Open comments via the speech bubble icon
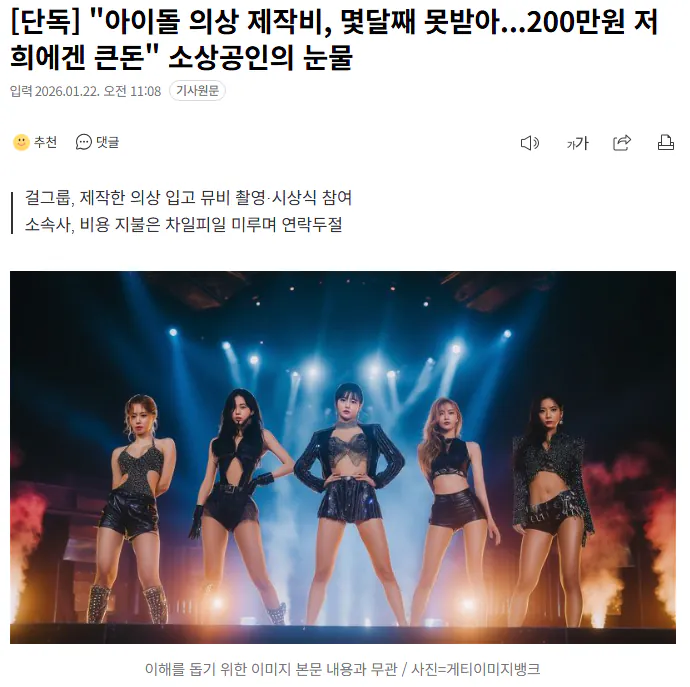The image size is (690, 687). click(x=84, y=142)
